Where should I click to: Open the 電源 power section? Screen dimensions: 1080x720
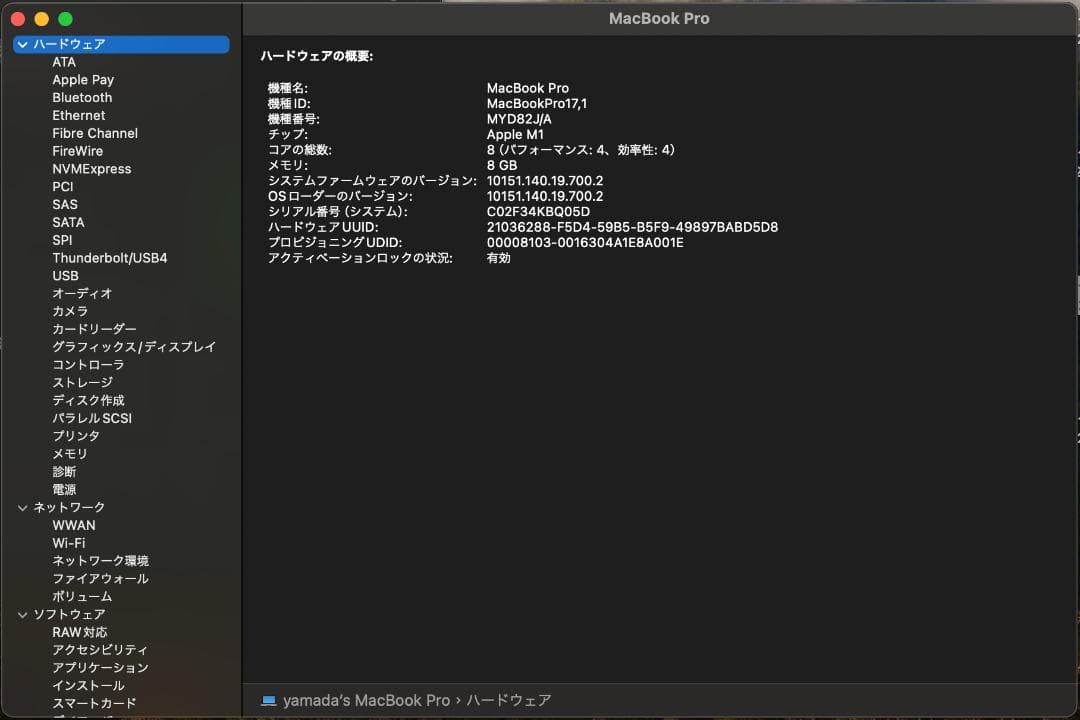64,489
